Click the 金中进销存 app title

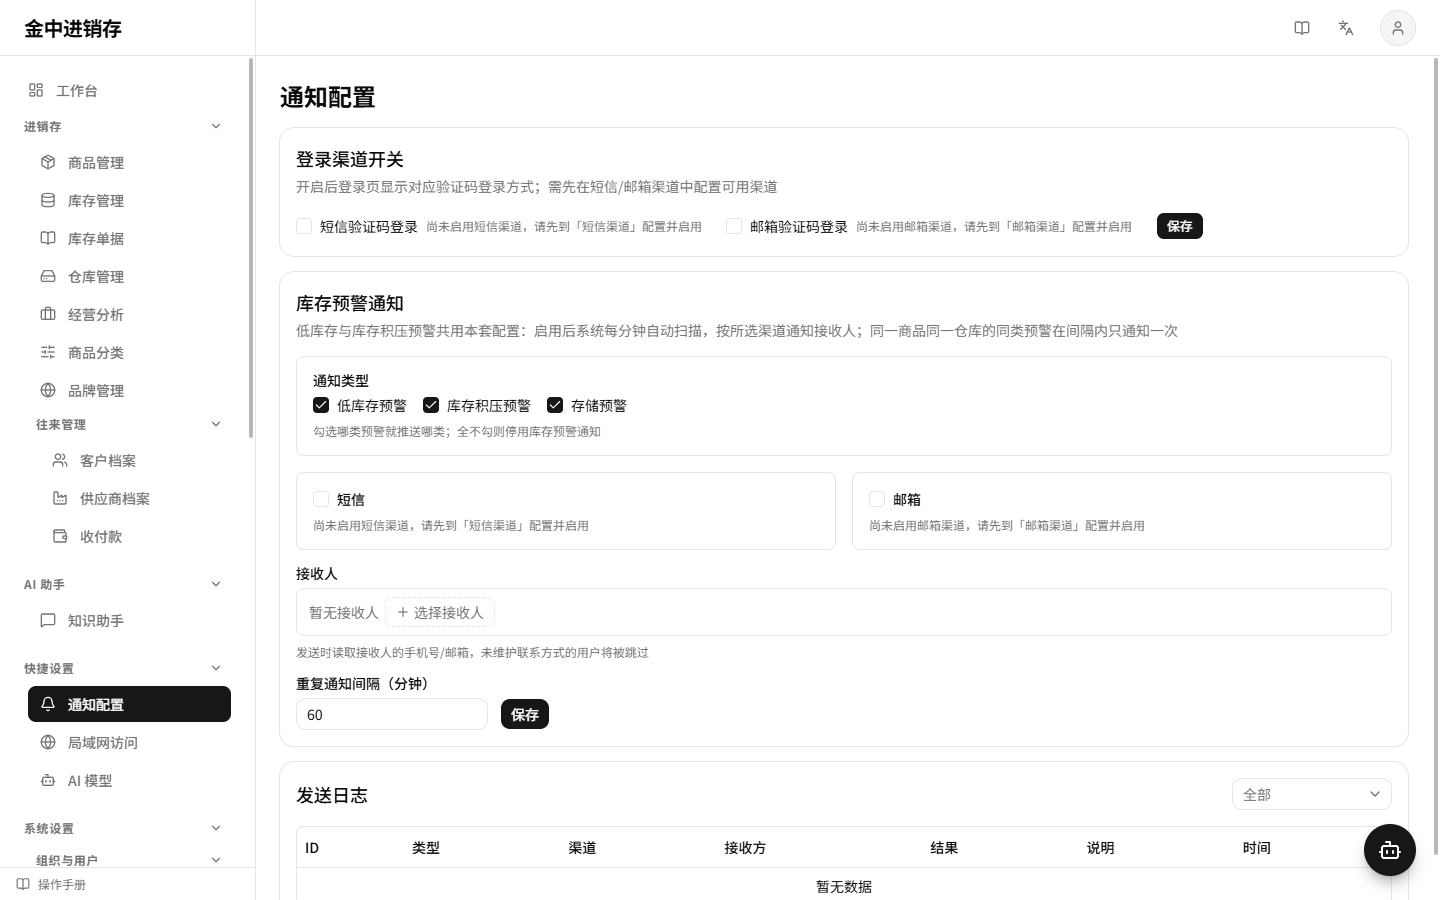point(73,29)
